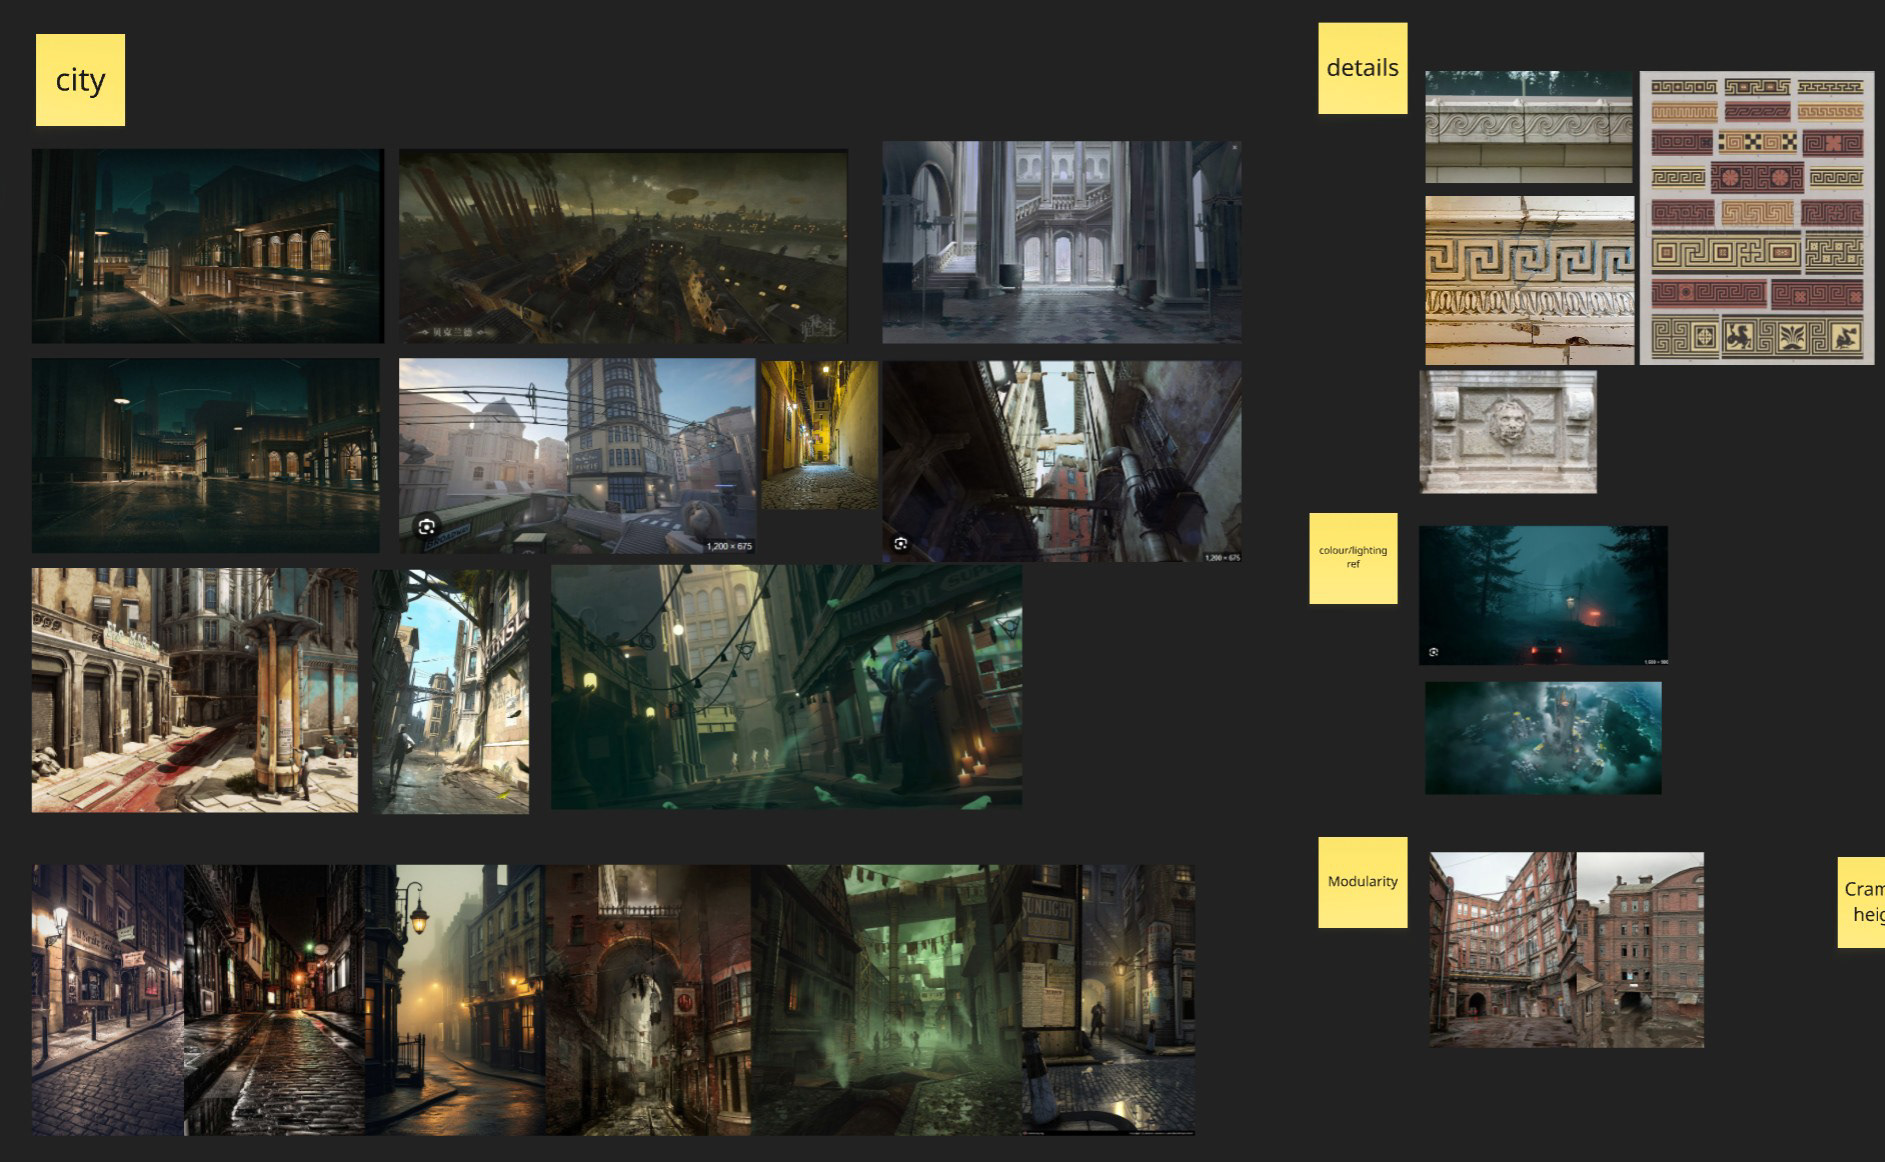Select wave scroll cornice detail image
The image size is (1885, 1162).
point(1529,127)
